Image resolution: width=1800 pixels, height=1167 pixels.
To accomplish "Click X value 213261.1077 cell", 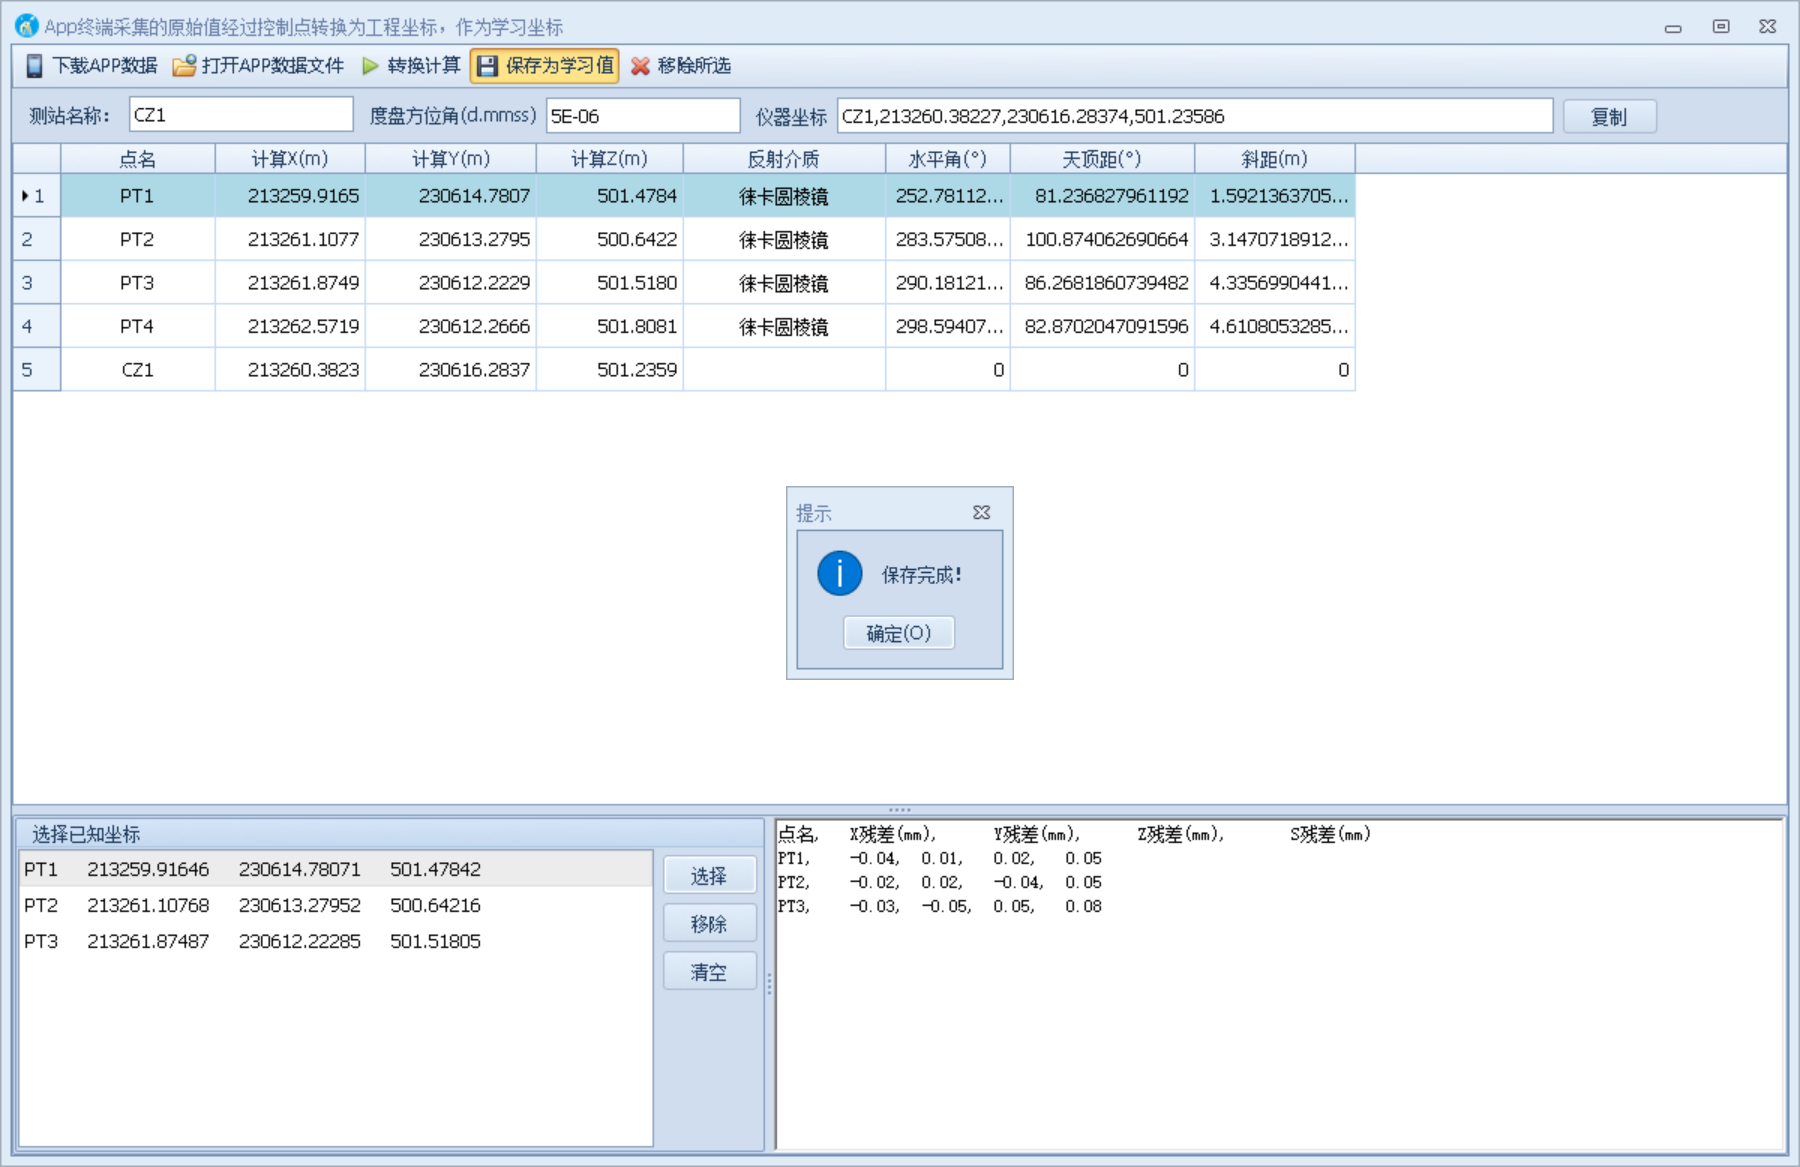I will (x=290, y=239).
